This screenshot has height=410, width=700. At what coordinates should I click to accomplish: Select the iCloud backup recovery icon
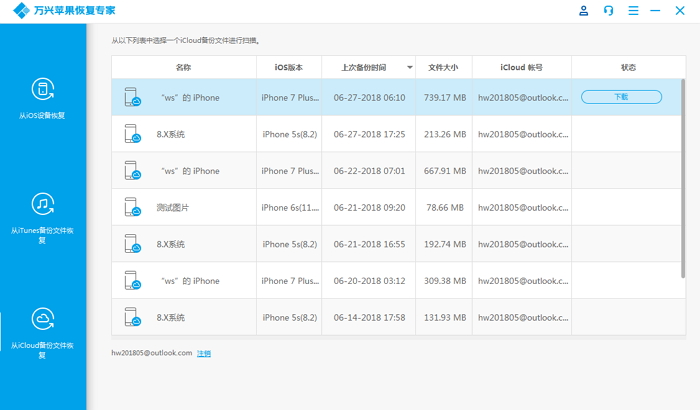(43, 319)
